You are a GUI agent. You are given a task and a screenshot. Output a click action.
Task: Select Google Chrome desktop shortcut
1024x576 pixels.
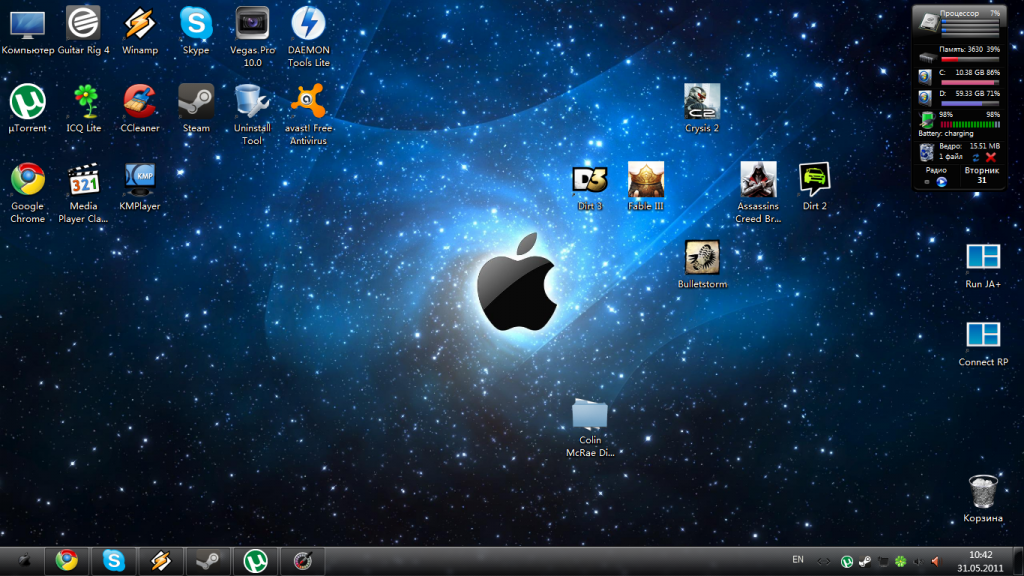[x=27, y=193]
